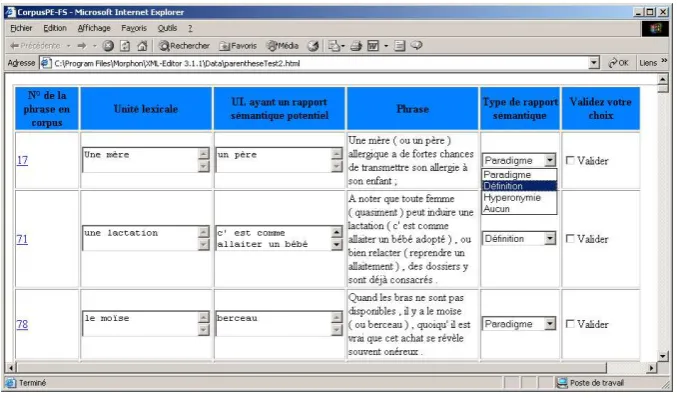The width and height of the screenshot is (677, 398).
Task: Open phrase number 78 link
Action: click(22, 324)
